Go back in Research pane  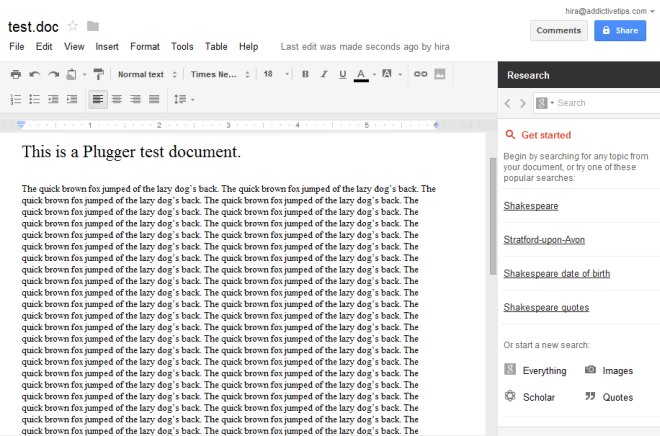[508, 103]
